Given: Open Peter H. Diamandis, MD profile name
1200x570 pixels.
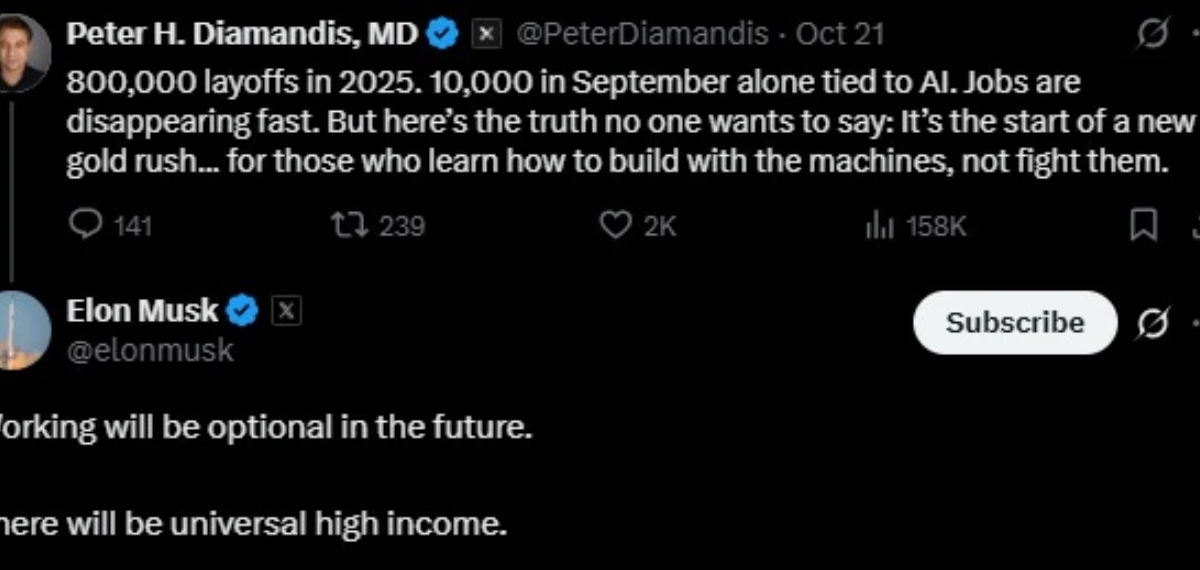Looking at the screenshot, I should 241,35.
